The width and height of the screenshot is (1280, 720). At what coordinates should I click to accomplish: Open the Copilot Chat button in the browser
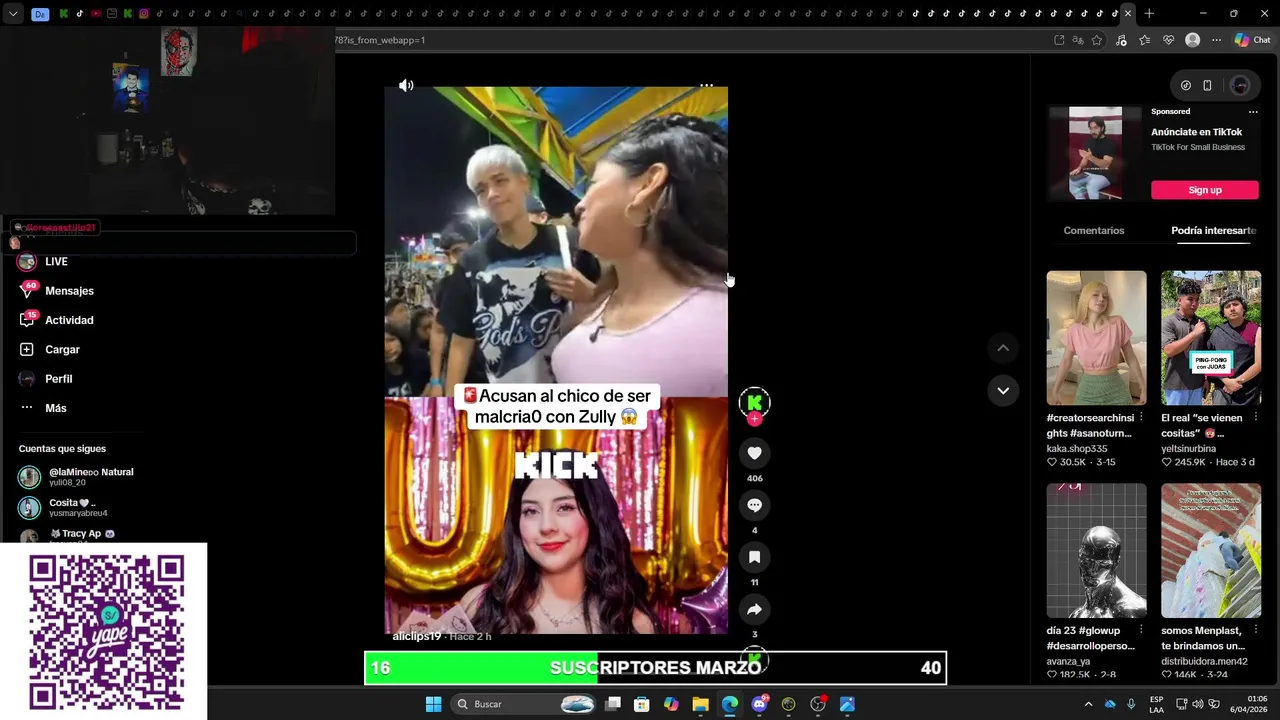(x=1252, y=40)
